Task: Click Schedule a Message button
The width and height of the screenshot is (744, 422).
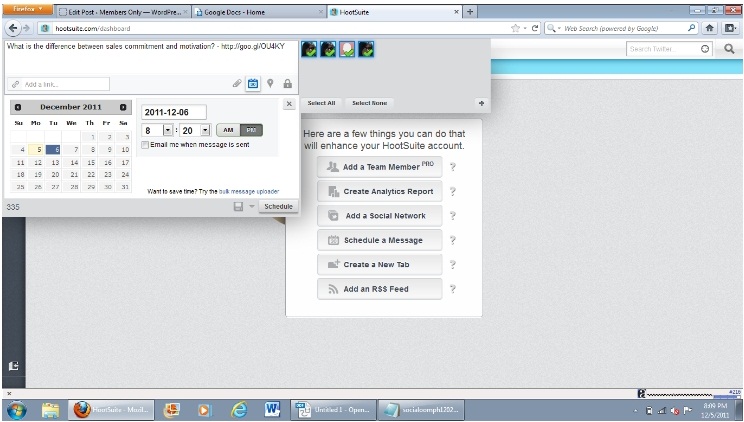Action: pyautogui.click(x=380, y=240)
